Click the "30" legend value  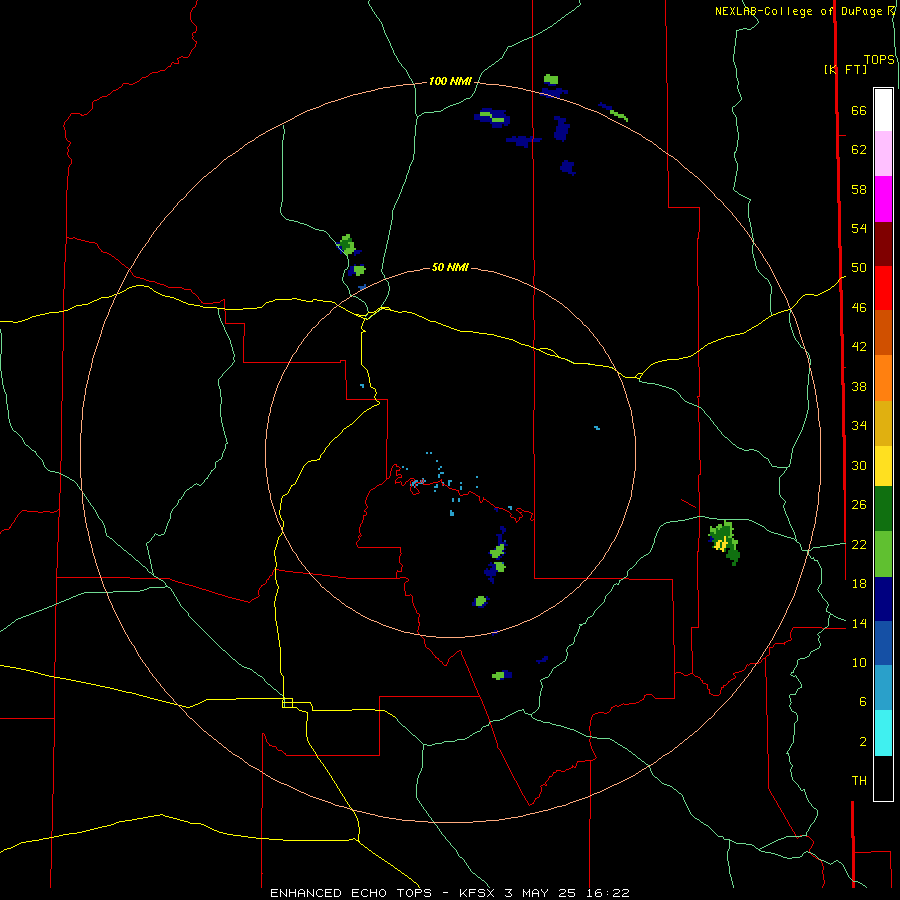pyautogui.click(x=859, y=465)
